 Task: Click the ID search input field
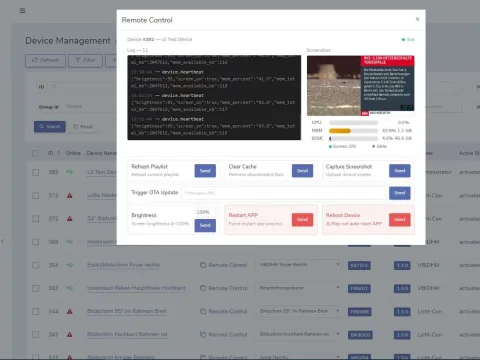point(83,87)
